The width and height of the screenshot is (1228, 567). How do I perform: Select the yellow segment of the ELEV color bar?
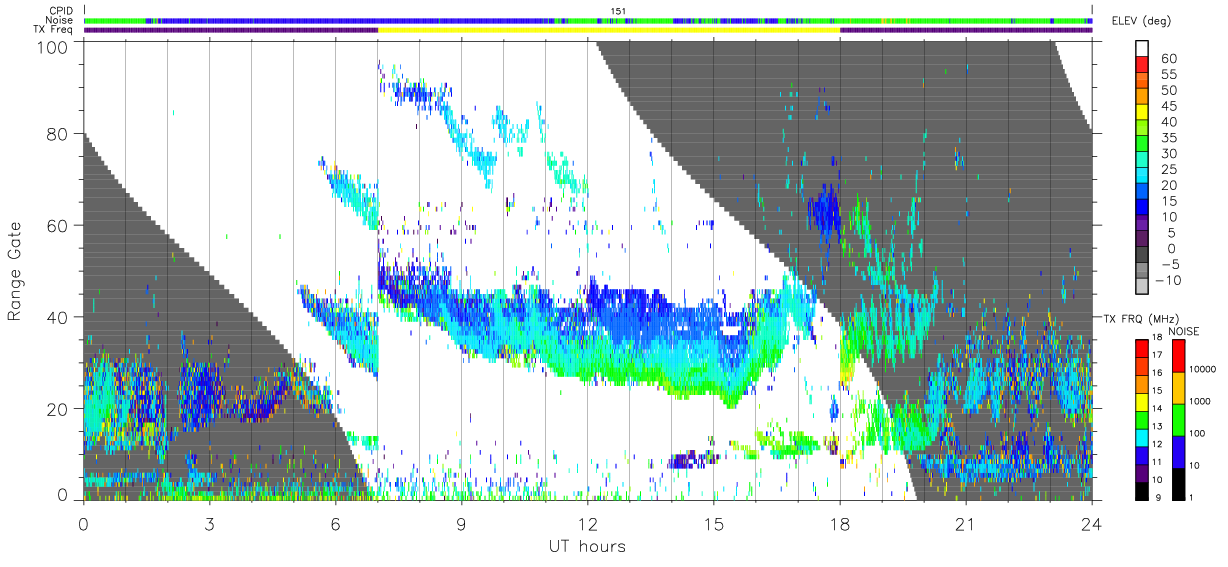[x=1142, y=112]
